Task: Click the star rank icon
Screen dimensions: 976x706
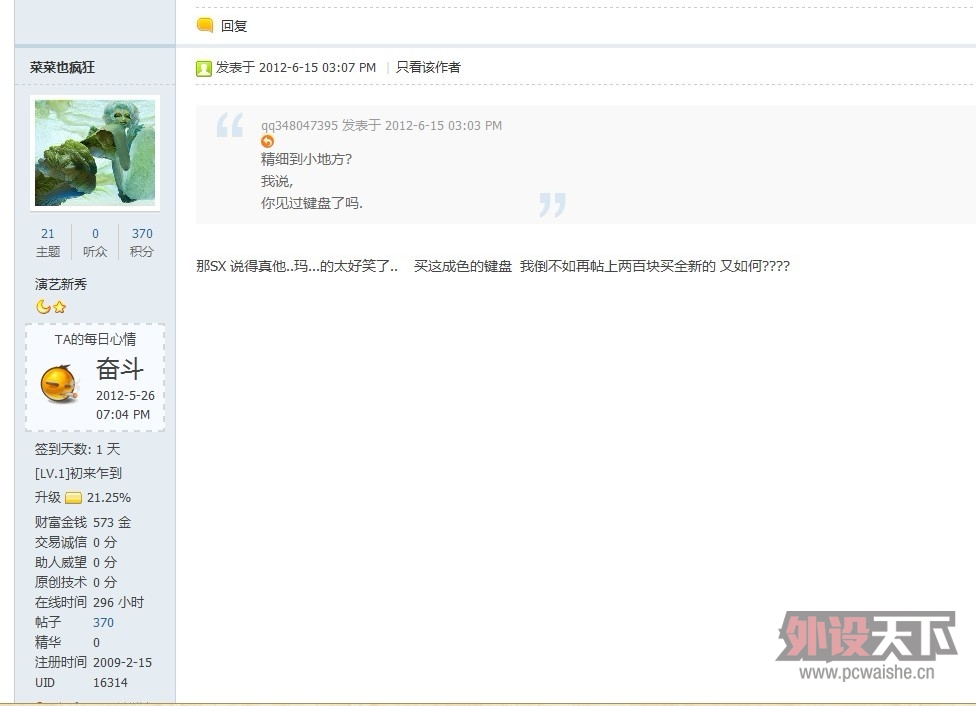Action: click(59, 307)
